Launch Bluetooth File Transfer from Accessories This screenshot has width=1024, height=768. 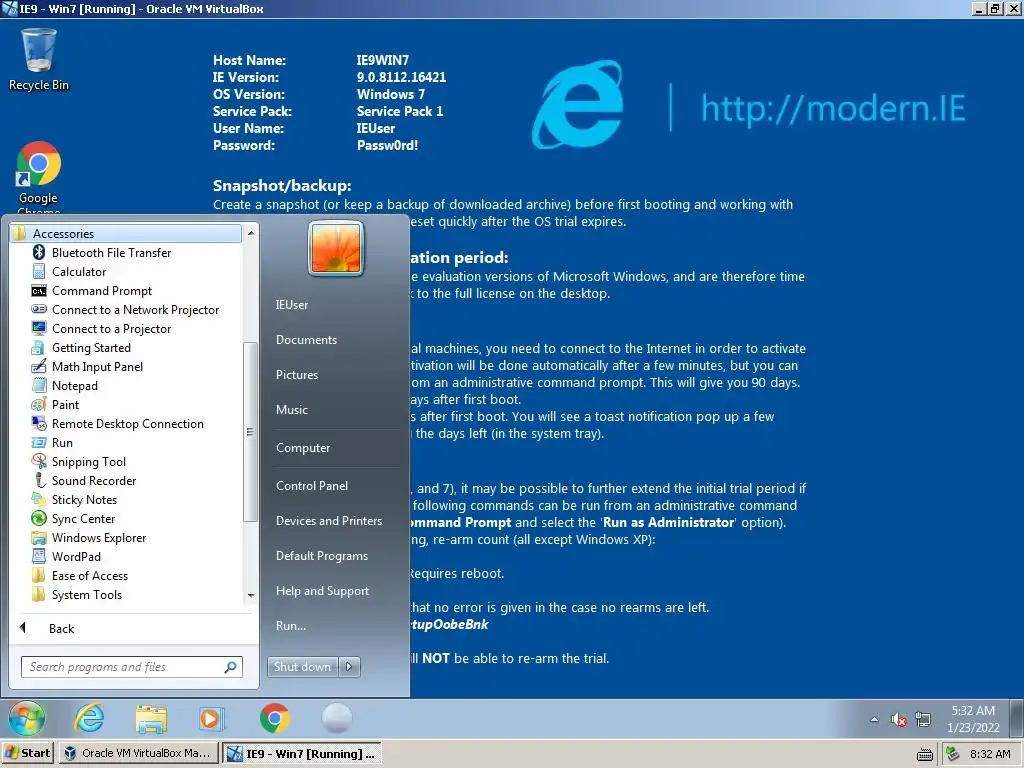(x=111, y=253)
